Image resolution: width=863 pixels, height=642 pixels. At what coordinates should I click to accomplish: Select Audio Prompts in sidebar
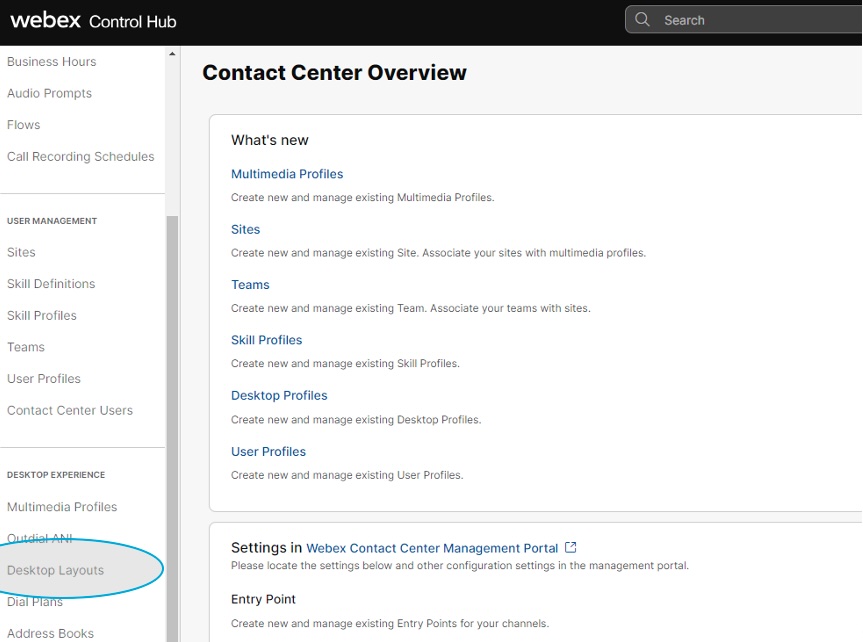click(x=49, y=94)
